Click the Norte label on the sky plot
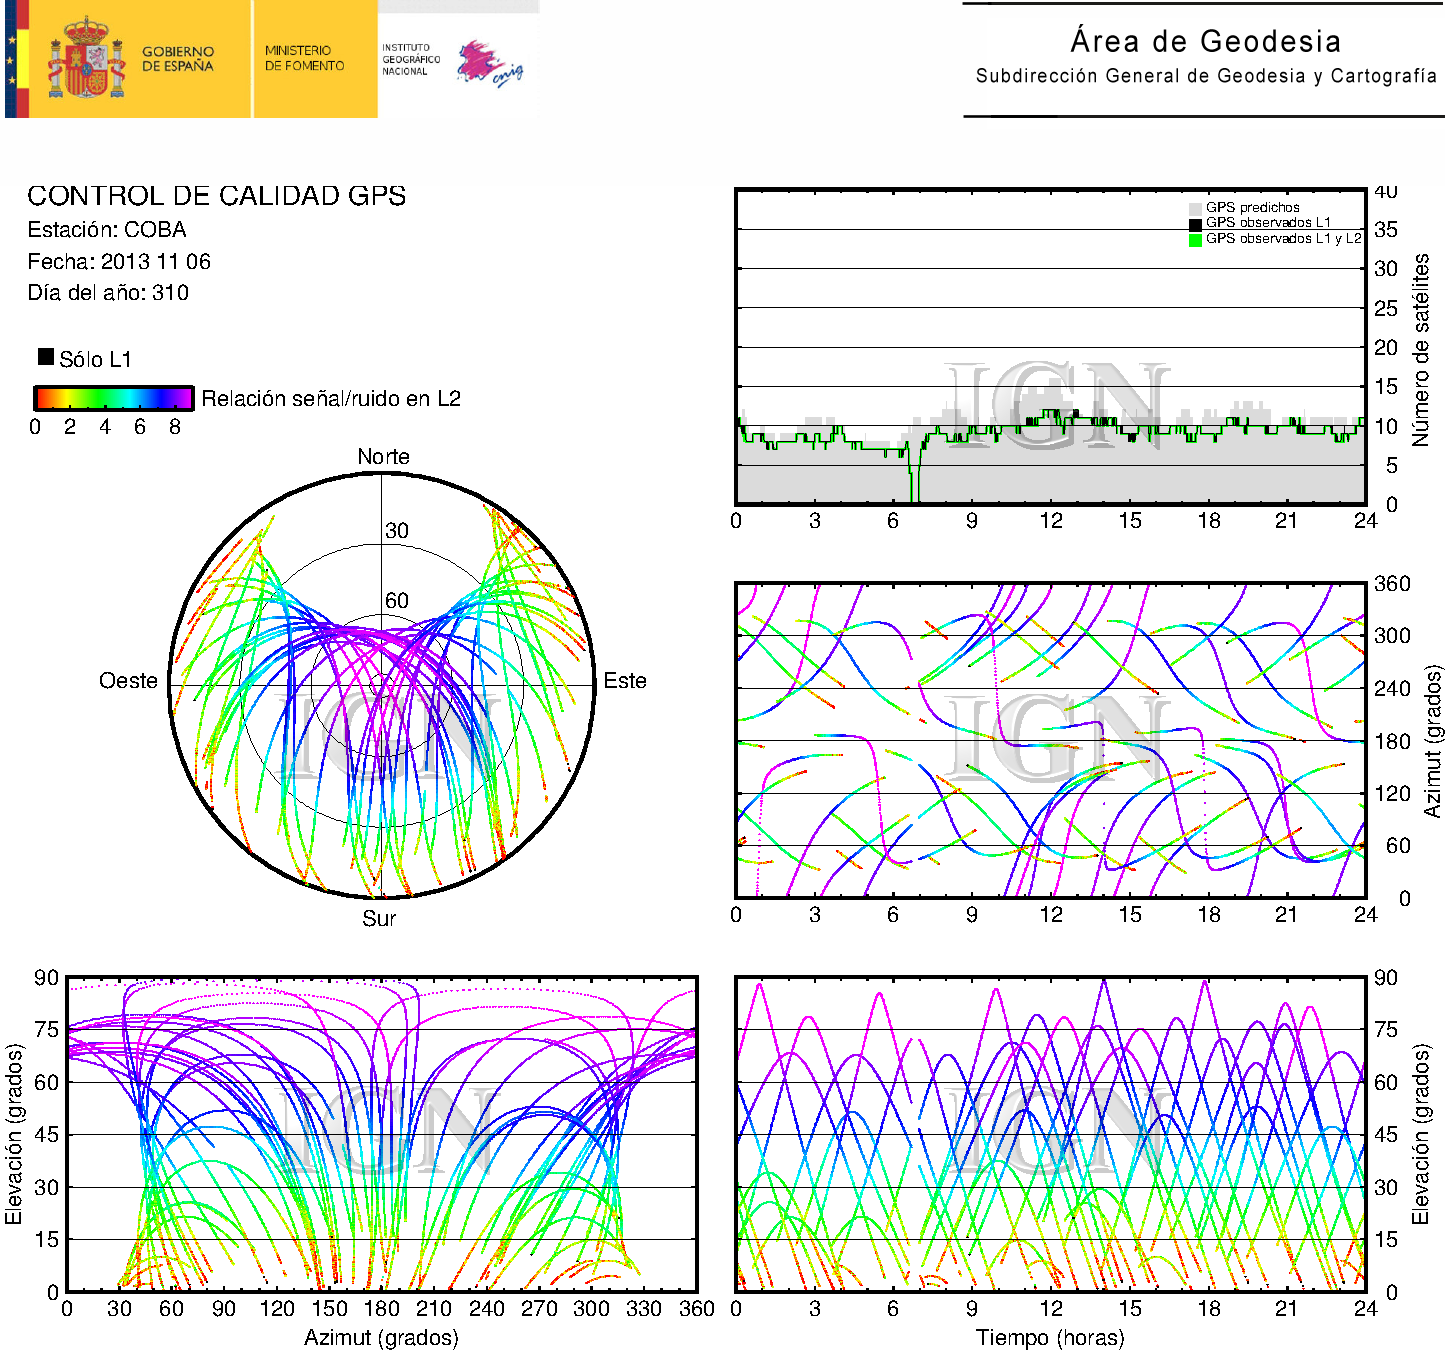 coord(383,457)
